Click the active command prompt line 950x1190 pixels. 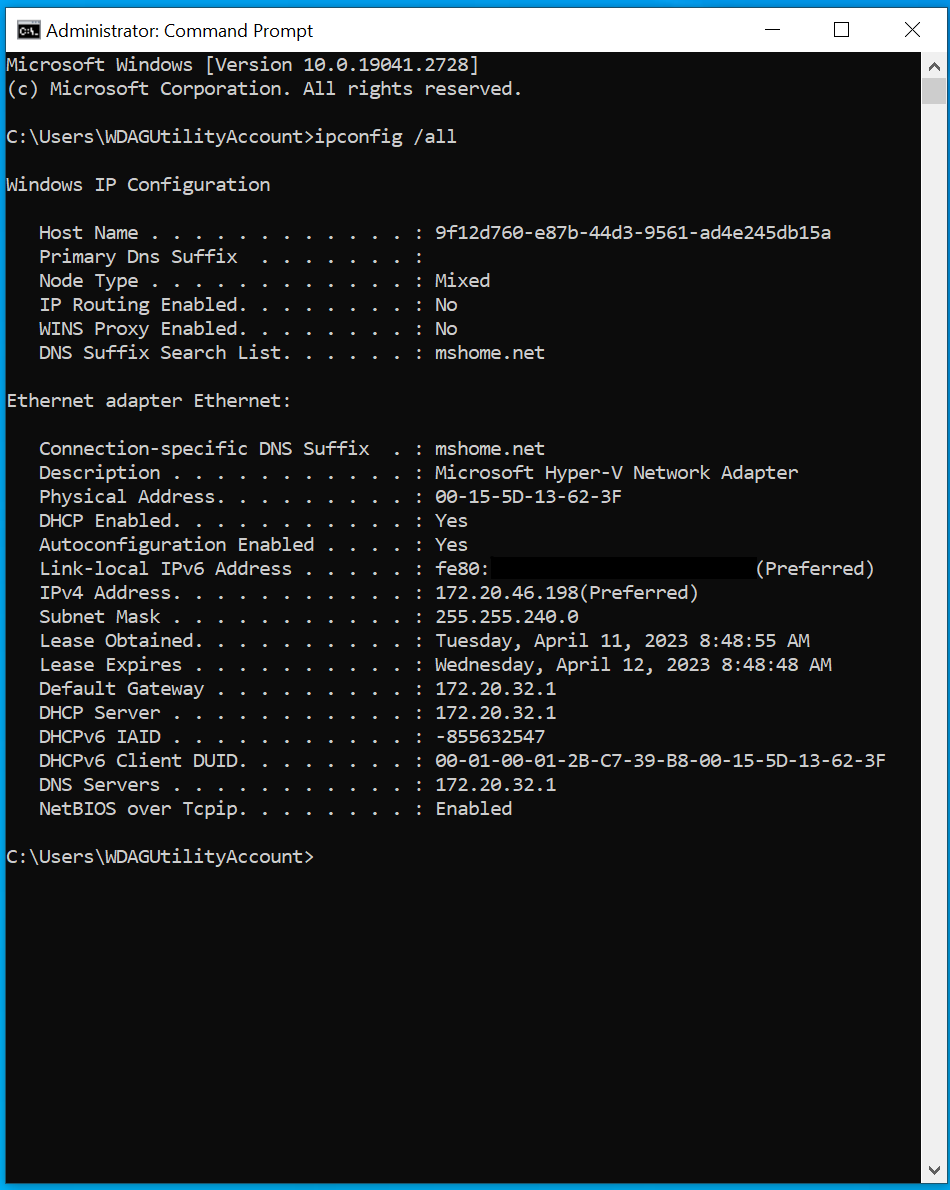[160, 856]
